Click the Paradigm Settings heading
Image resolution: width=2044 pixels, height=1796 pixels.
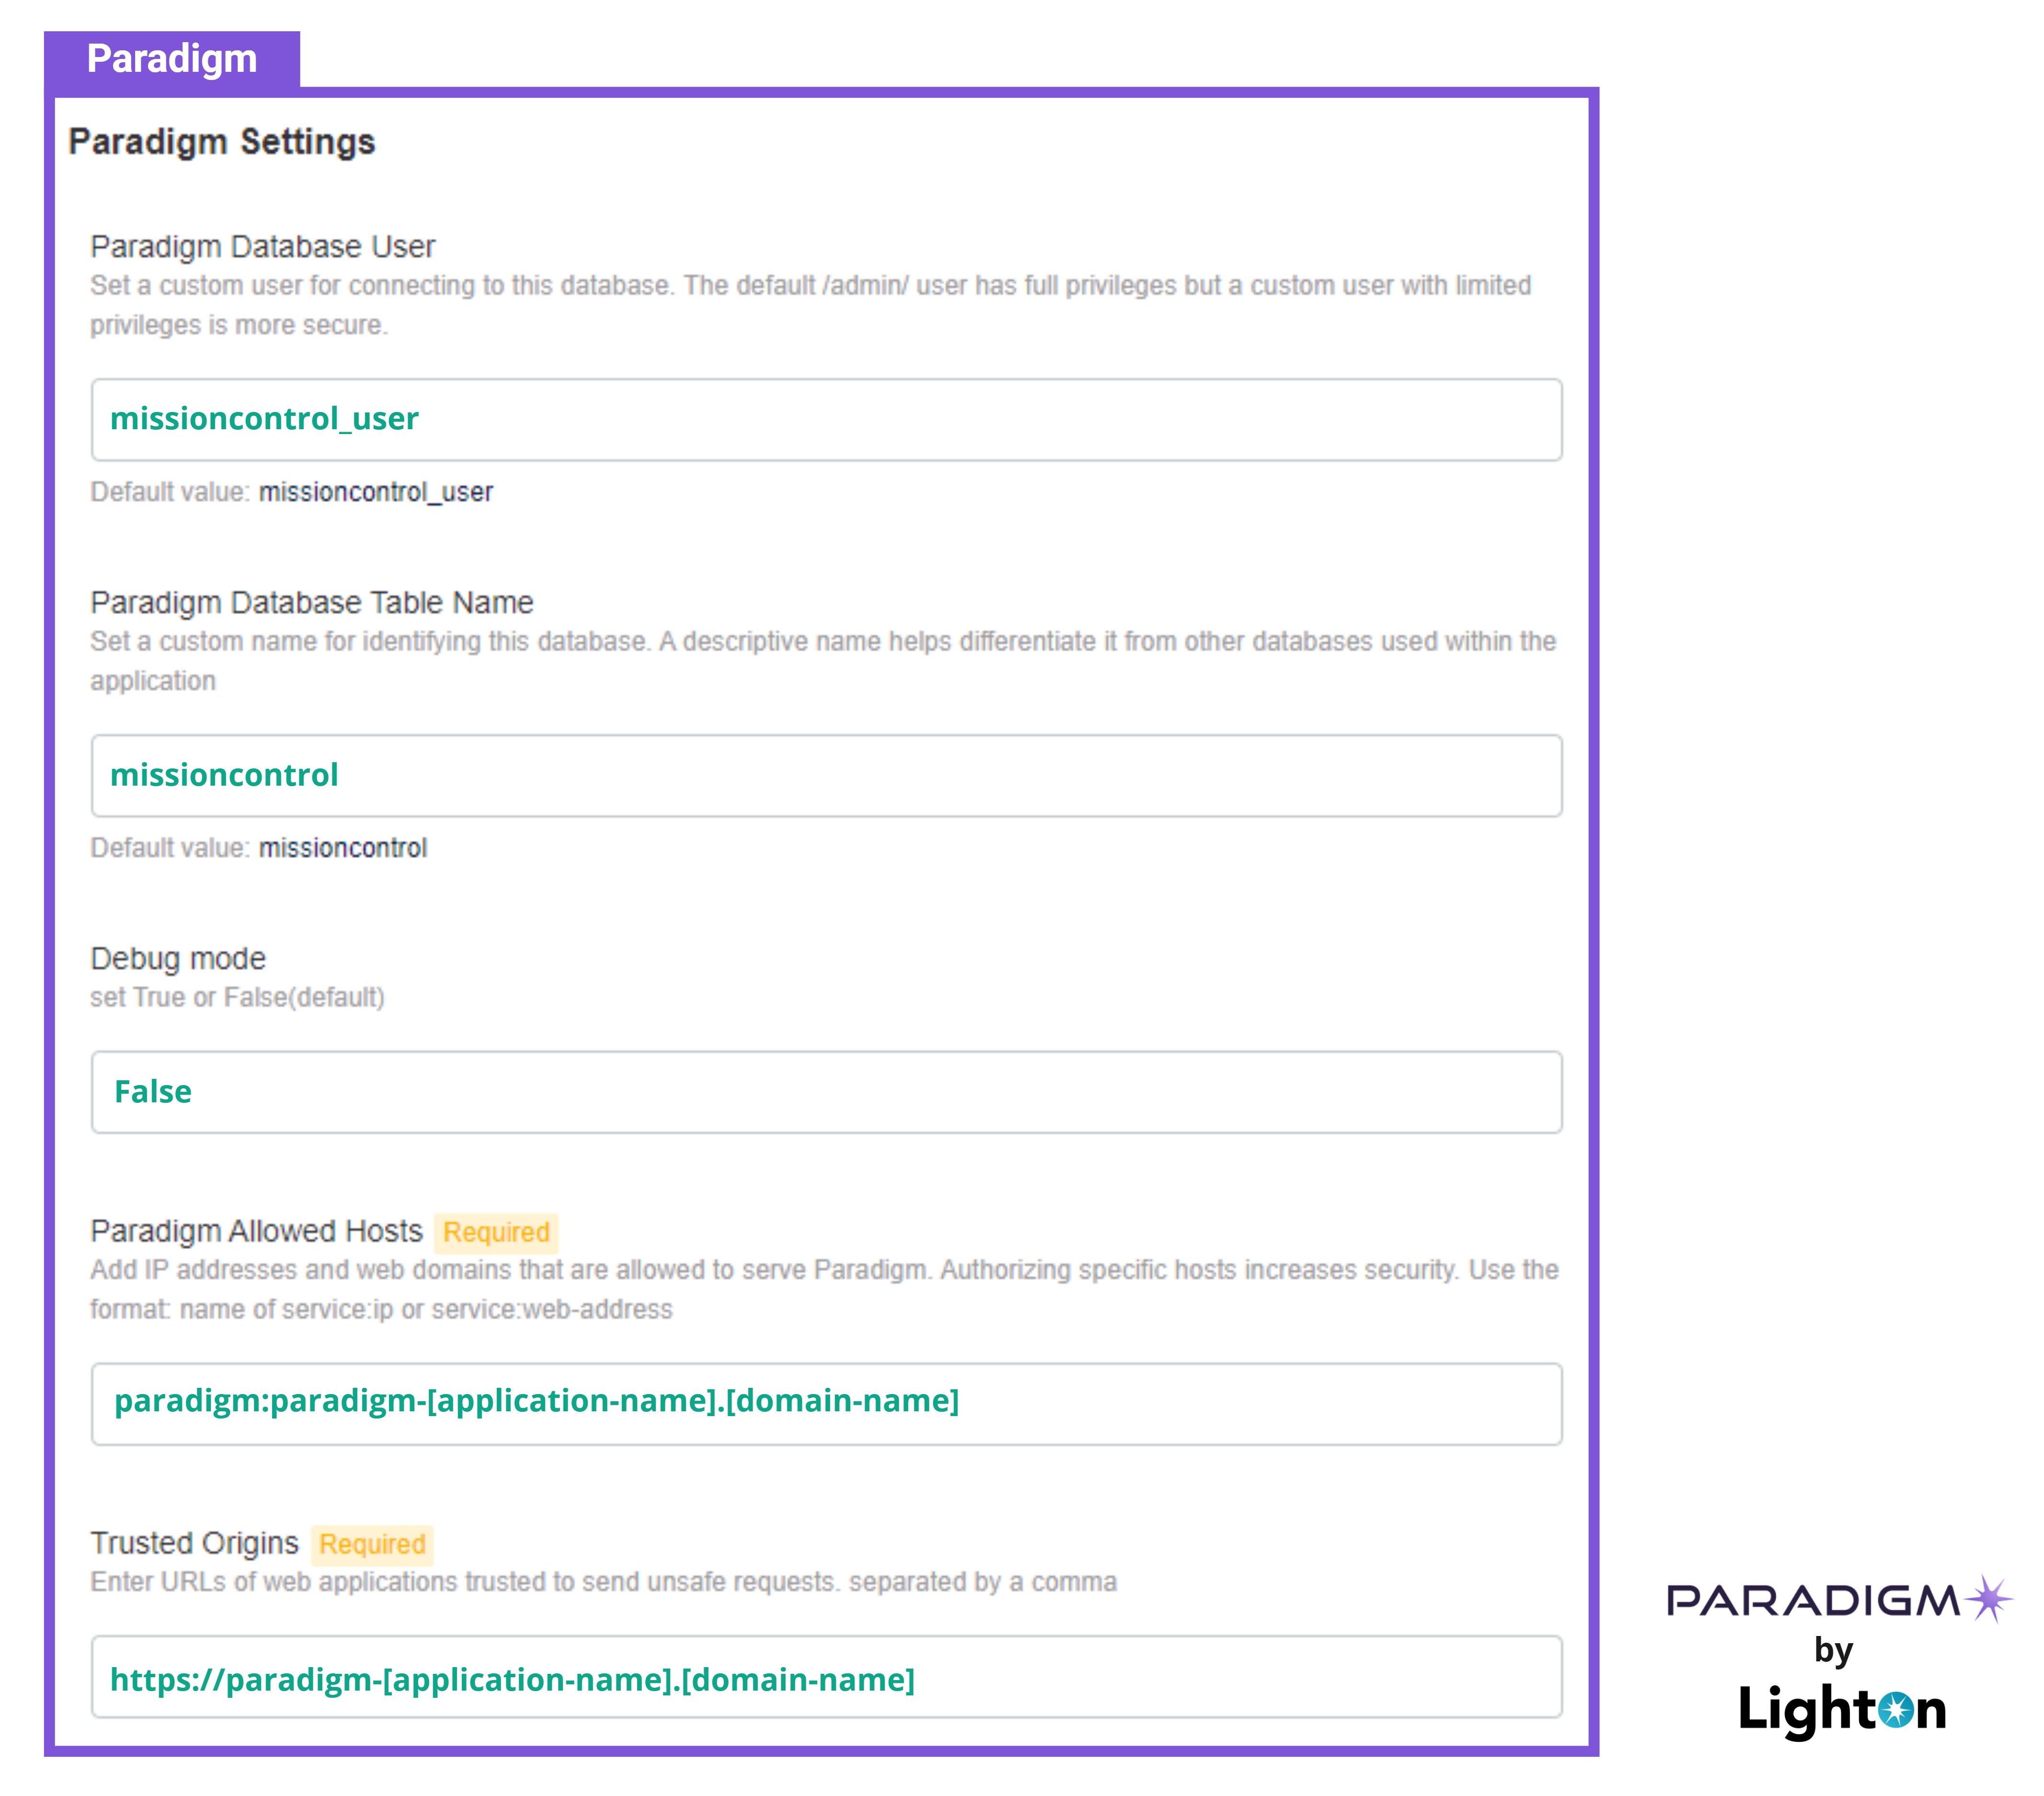(x=222, y=142)
